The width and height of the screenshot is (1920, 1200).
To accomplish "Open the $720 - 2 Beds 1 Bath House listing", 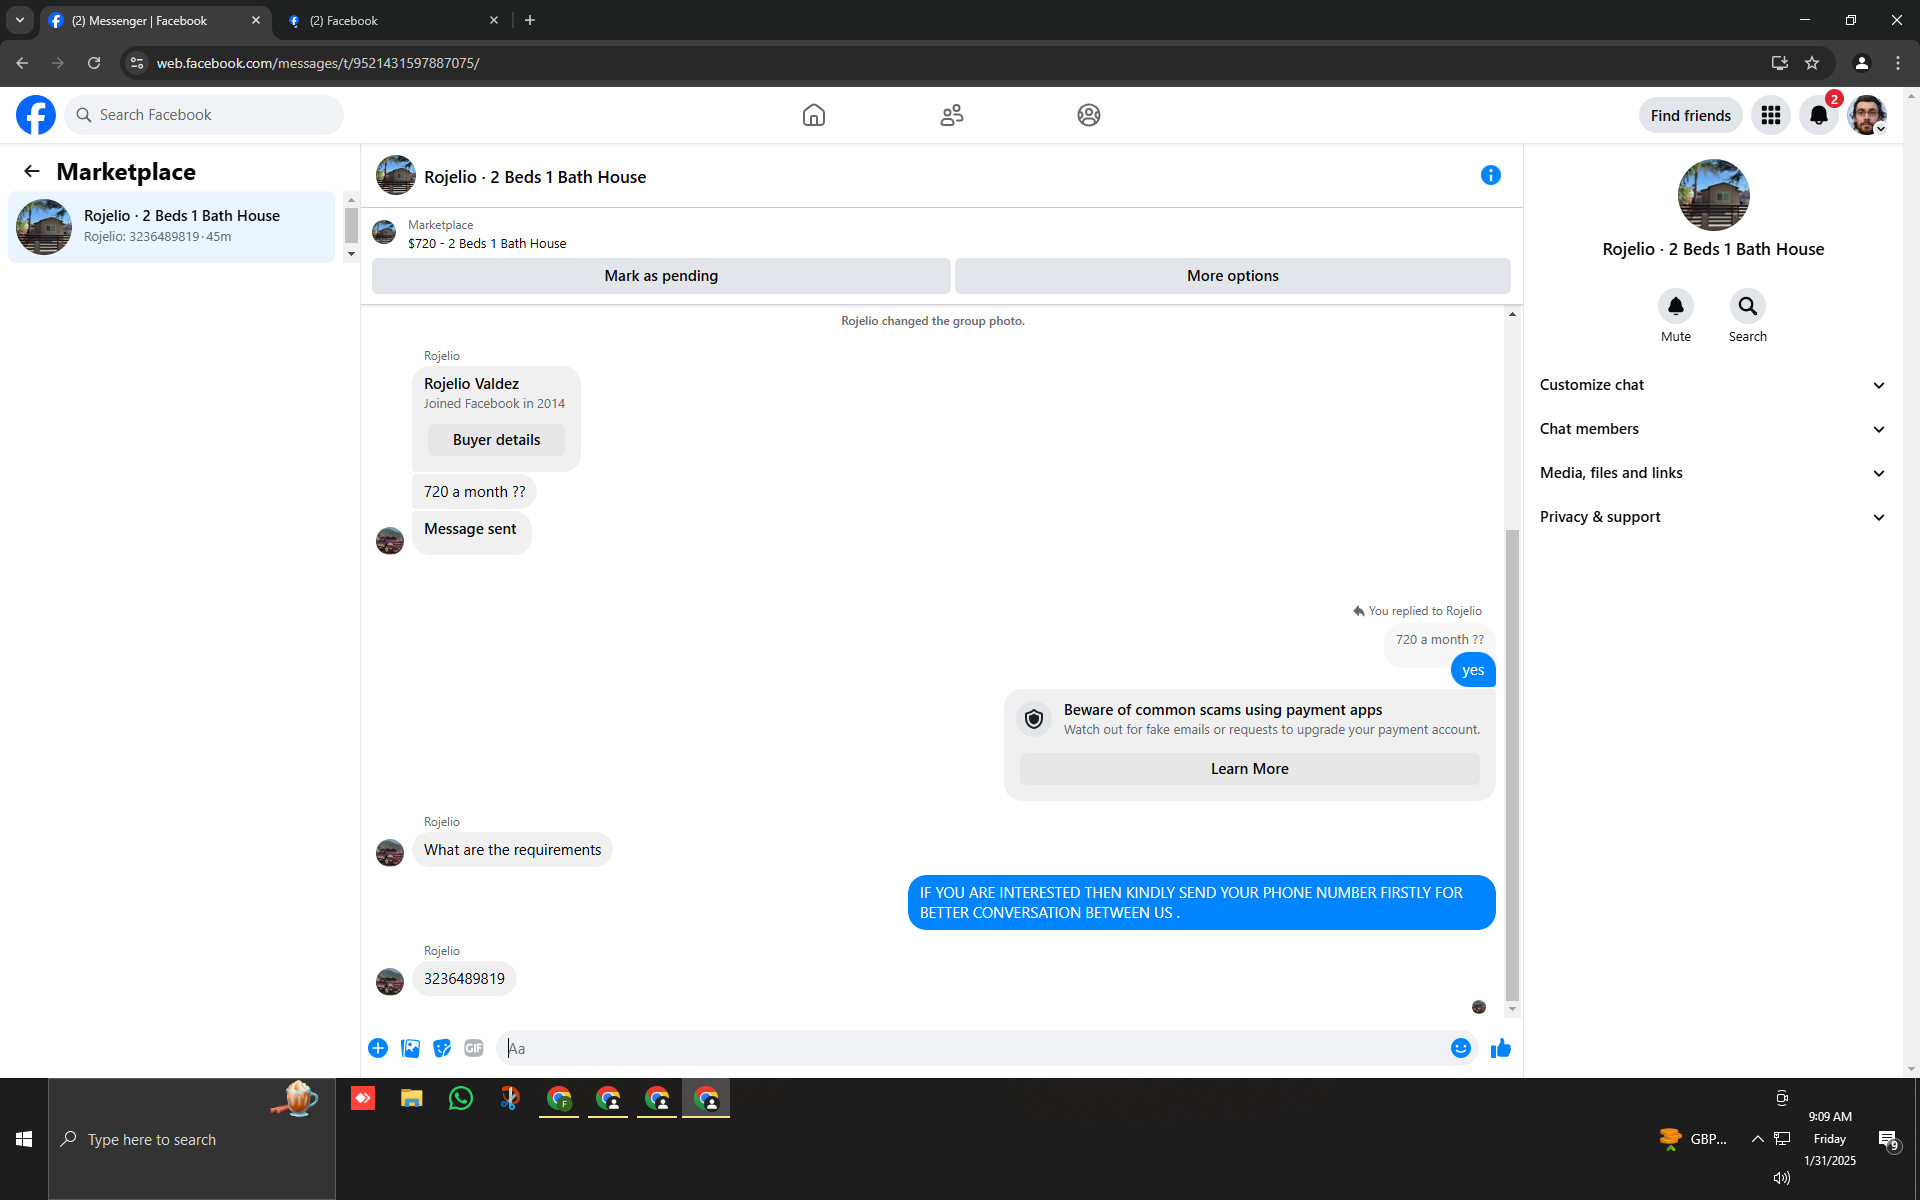I will pyautogui.click(x=487, y=243).
